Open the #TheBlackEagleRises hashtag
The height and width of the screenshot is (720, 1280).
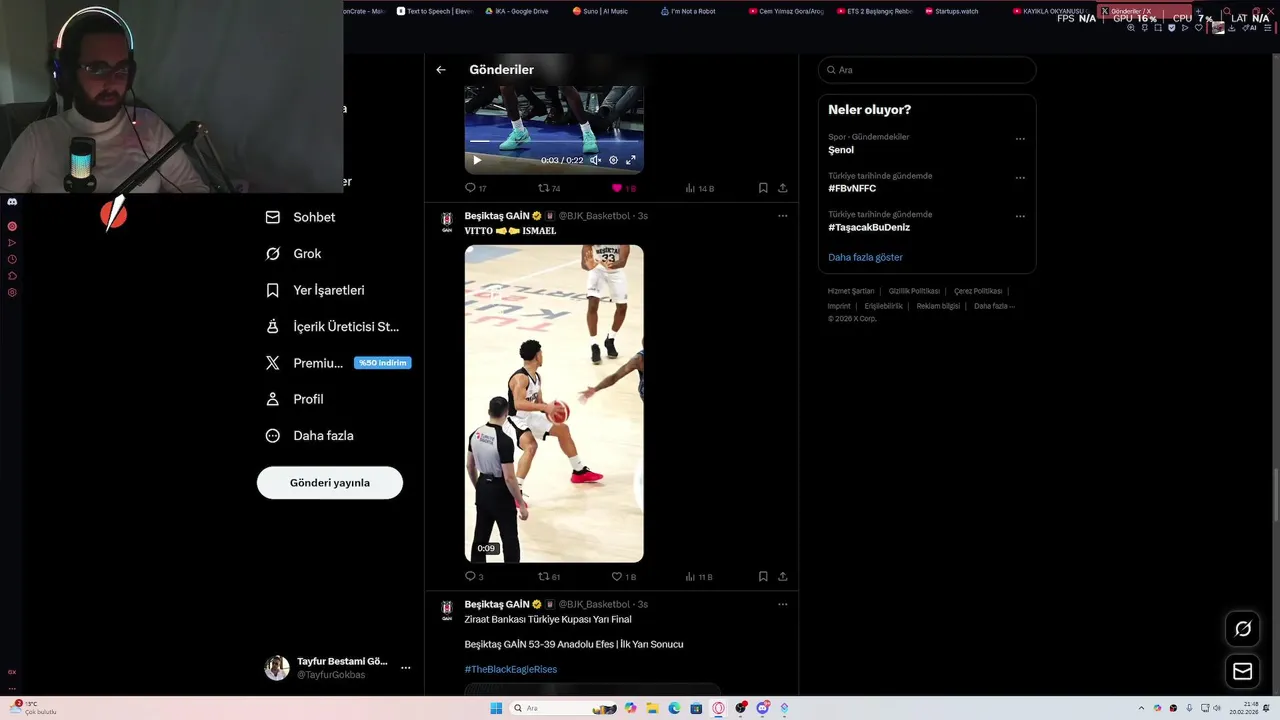510,669
